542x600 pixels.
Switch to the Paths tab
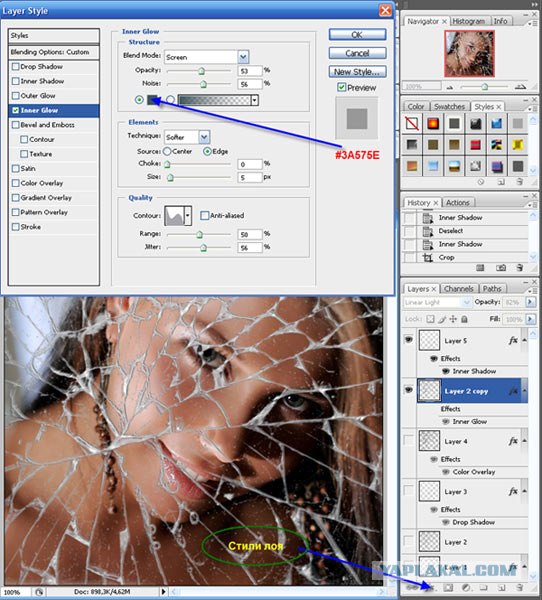coord(492,289)
